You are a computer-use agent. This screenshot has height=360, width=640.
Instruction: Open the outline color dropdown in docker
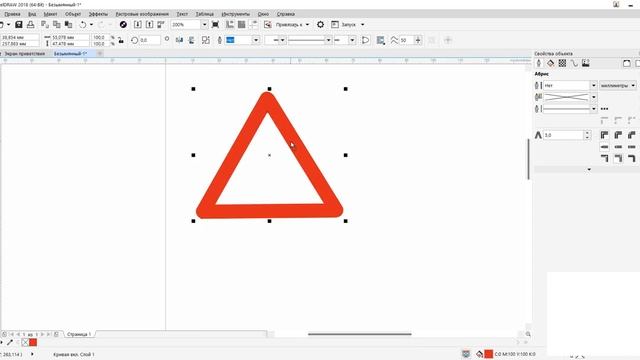pyautogui.click(x=593, y=97)
